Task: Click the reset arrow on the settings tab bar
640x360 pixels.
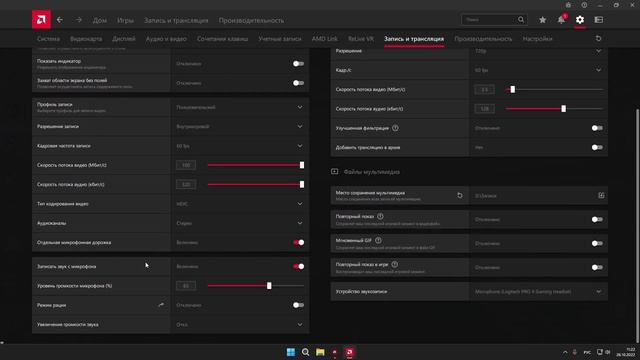Action: [598, 38]
